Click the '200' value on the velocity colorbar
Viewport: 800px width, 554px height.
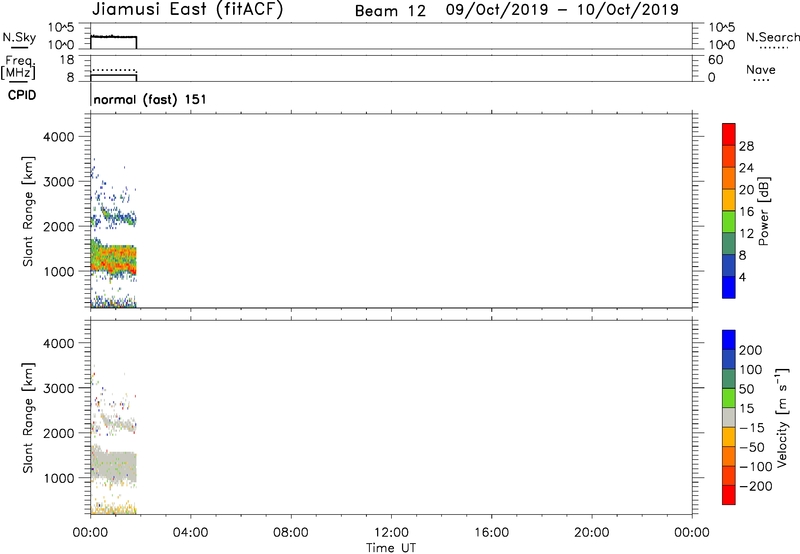751,350
